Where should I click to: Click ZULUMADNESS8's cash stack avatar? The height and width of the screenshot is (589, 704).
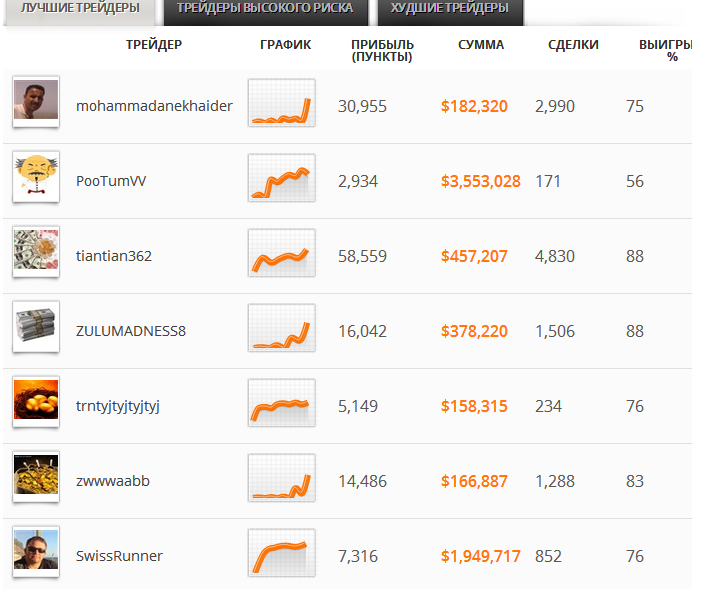[36, 327]
